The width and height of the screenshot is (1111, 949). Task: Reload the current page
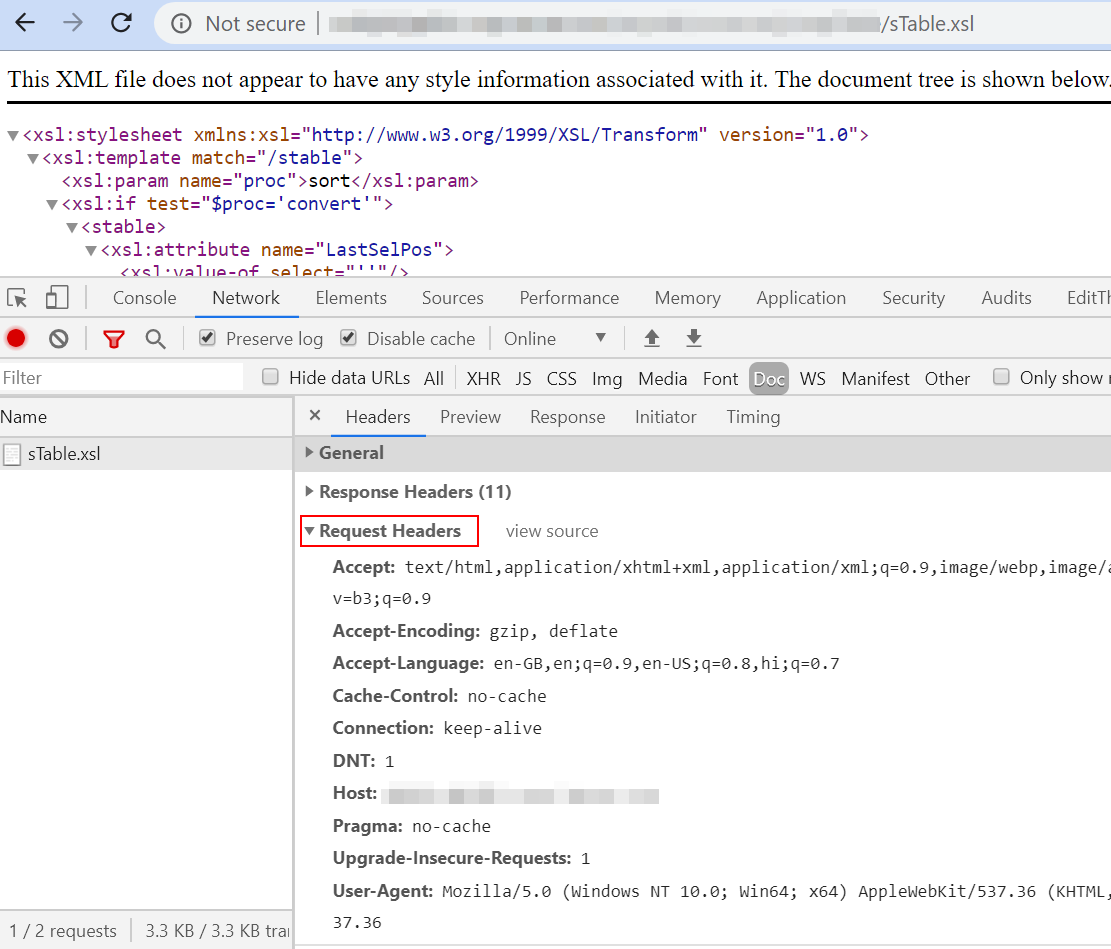(123, 22)
